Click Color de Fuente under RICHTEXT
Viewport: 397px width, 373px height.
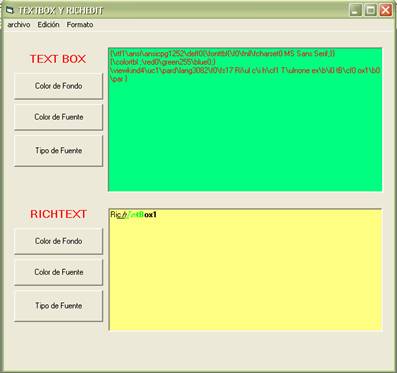58,272
